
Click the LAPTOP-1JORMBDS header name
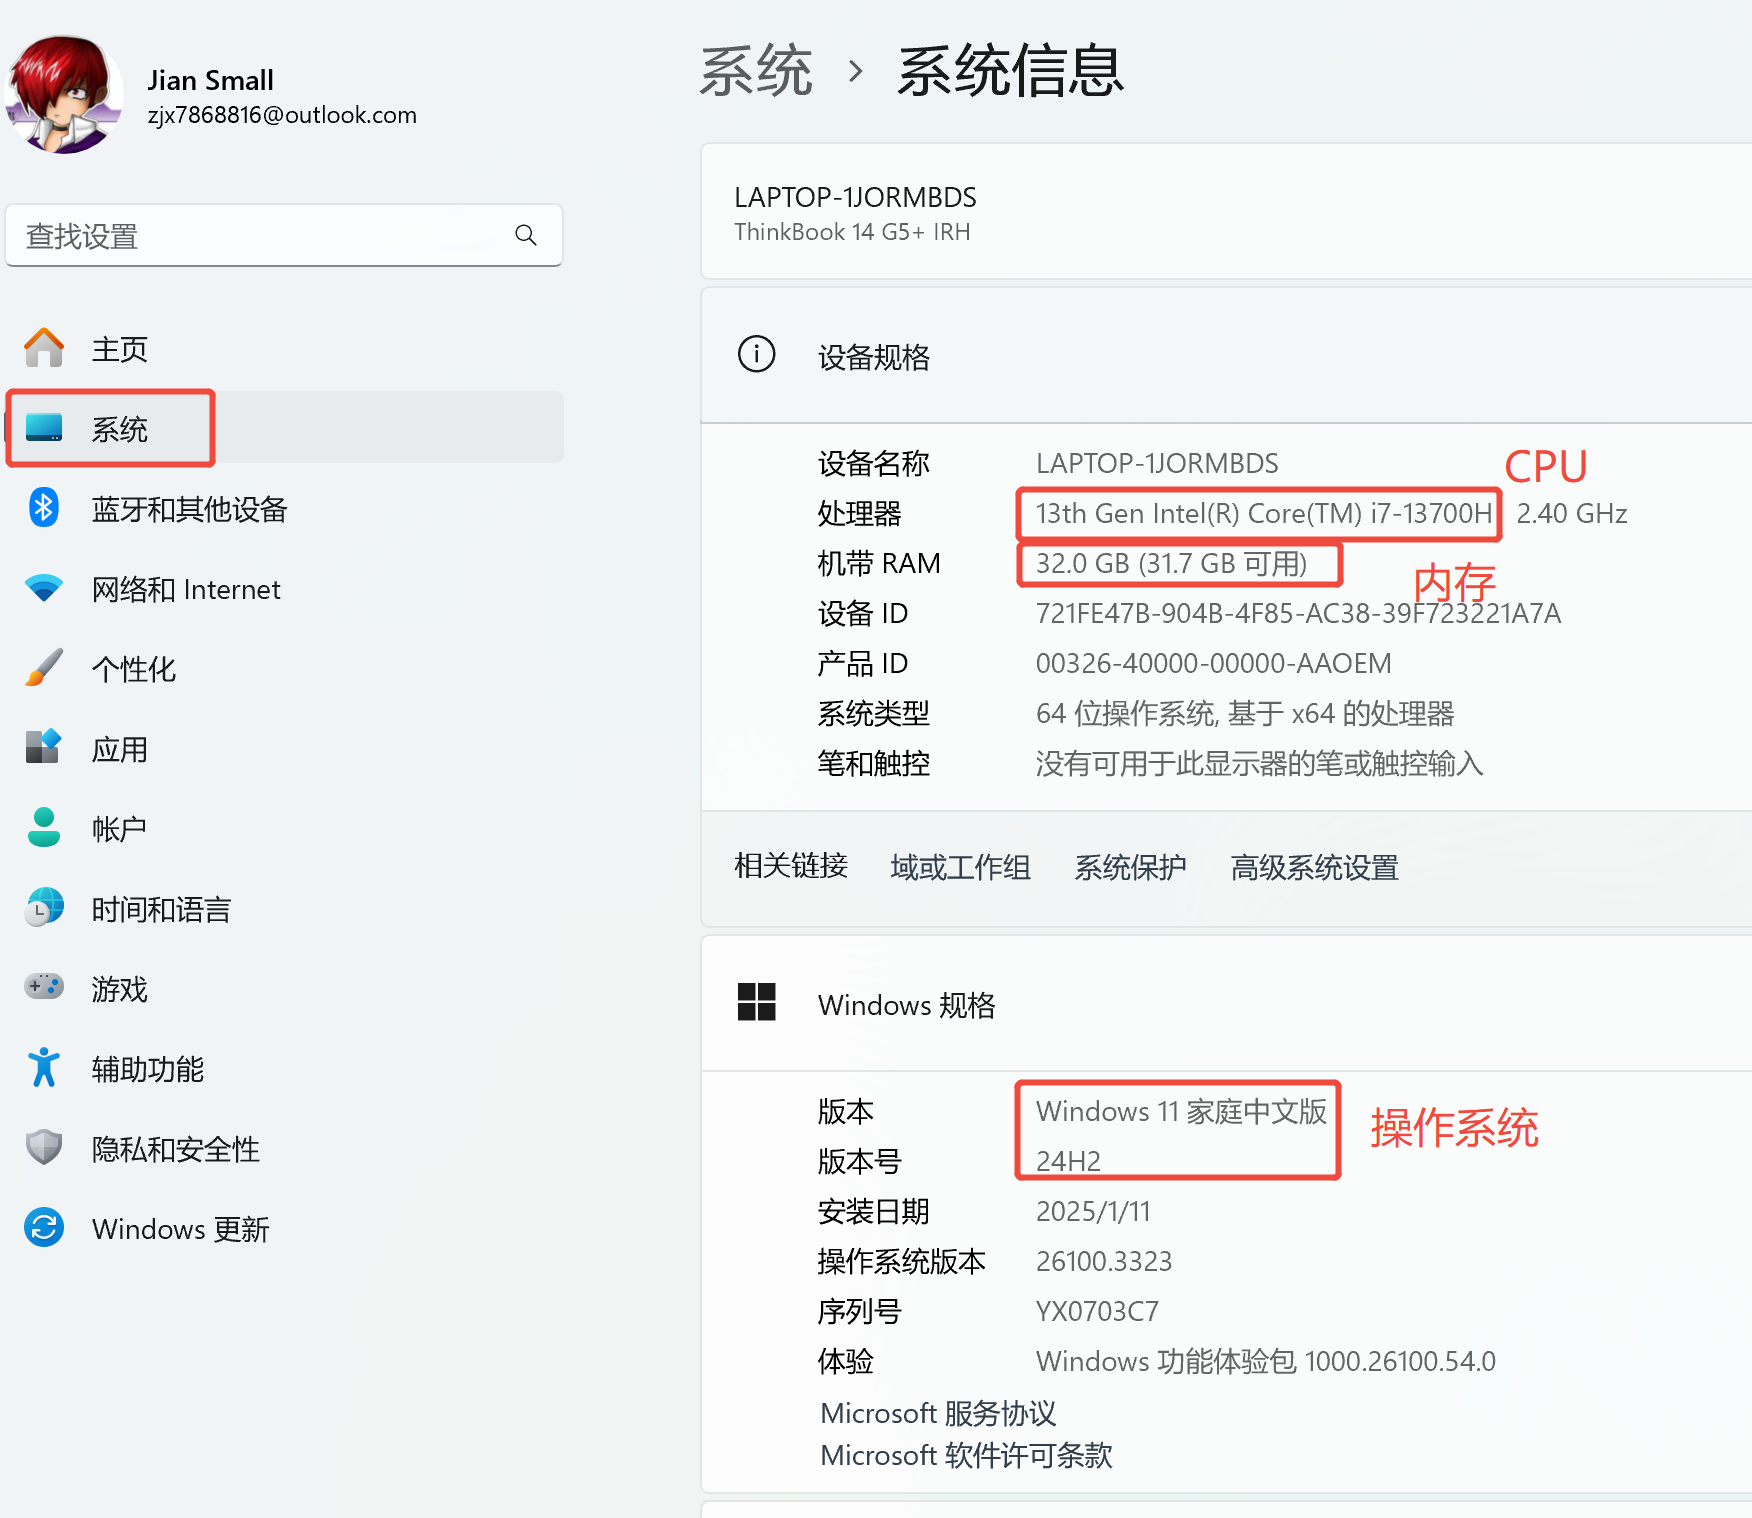855,197
